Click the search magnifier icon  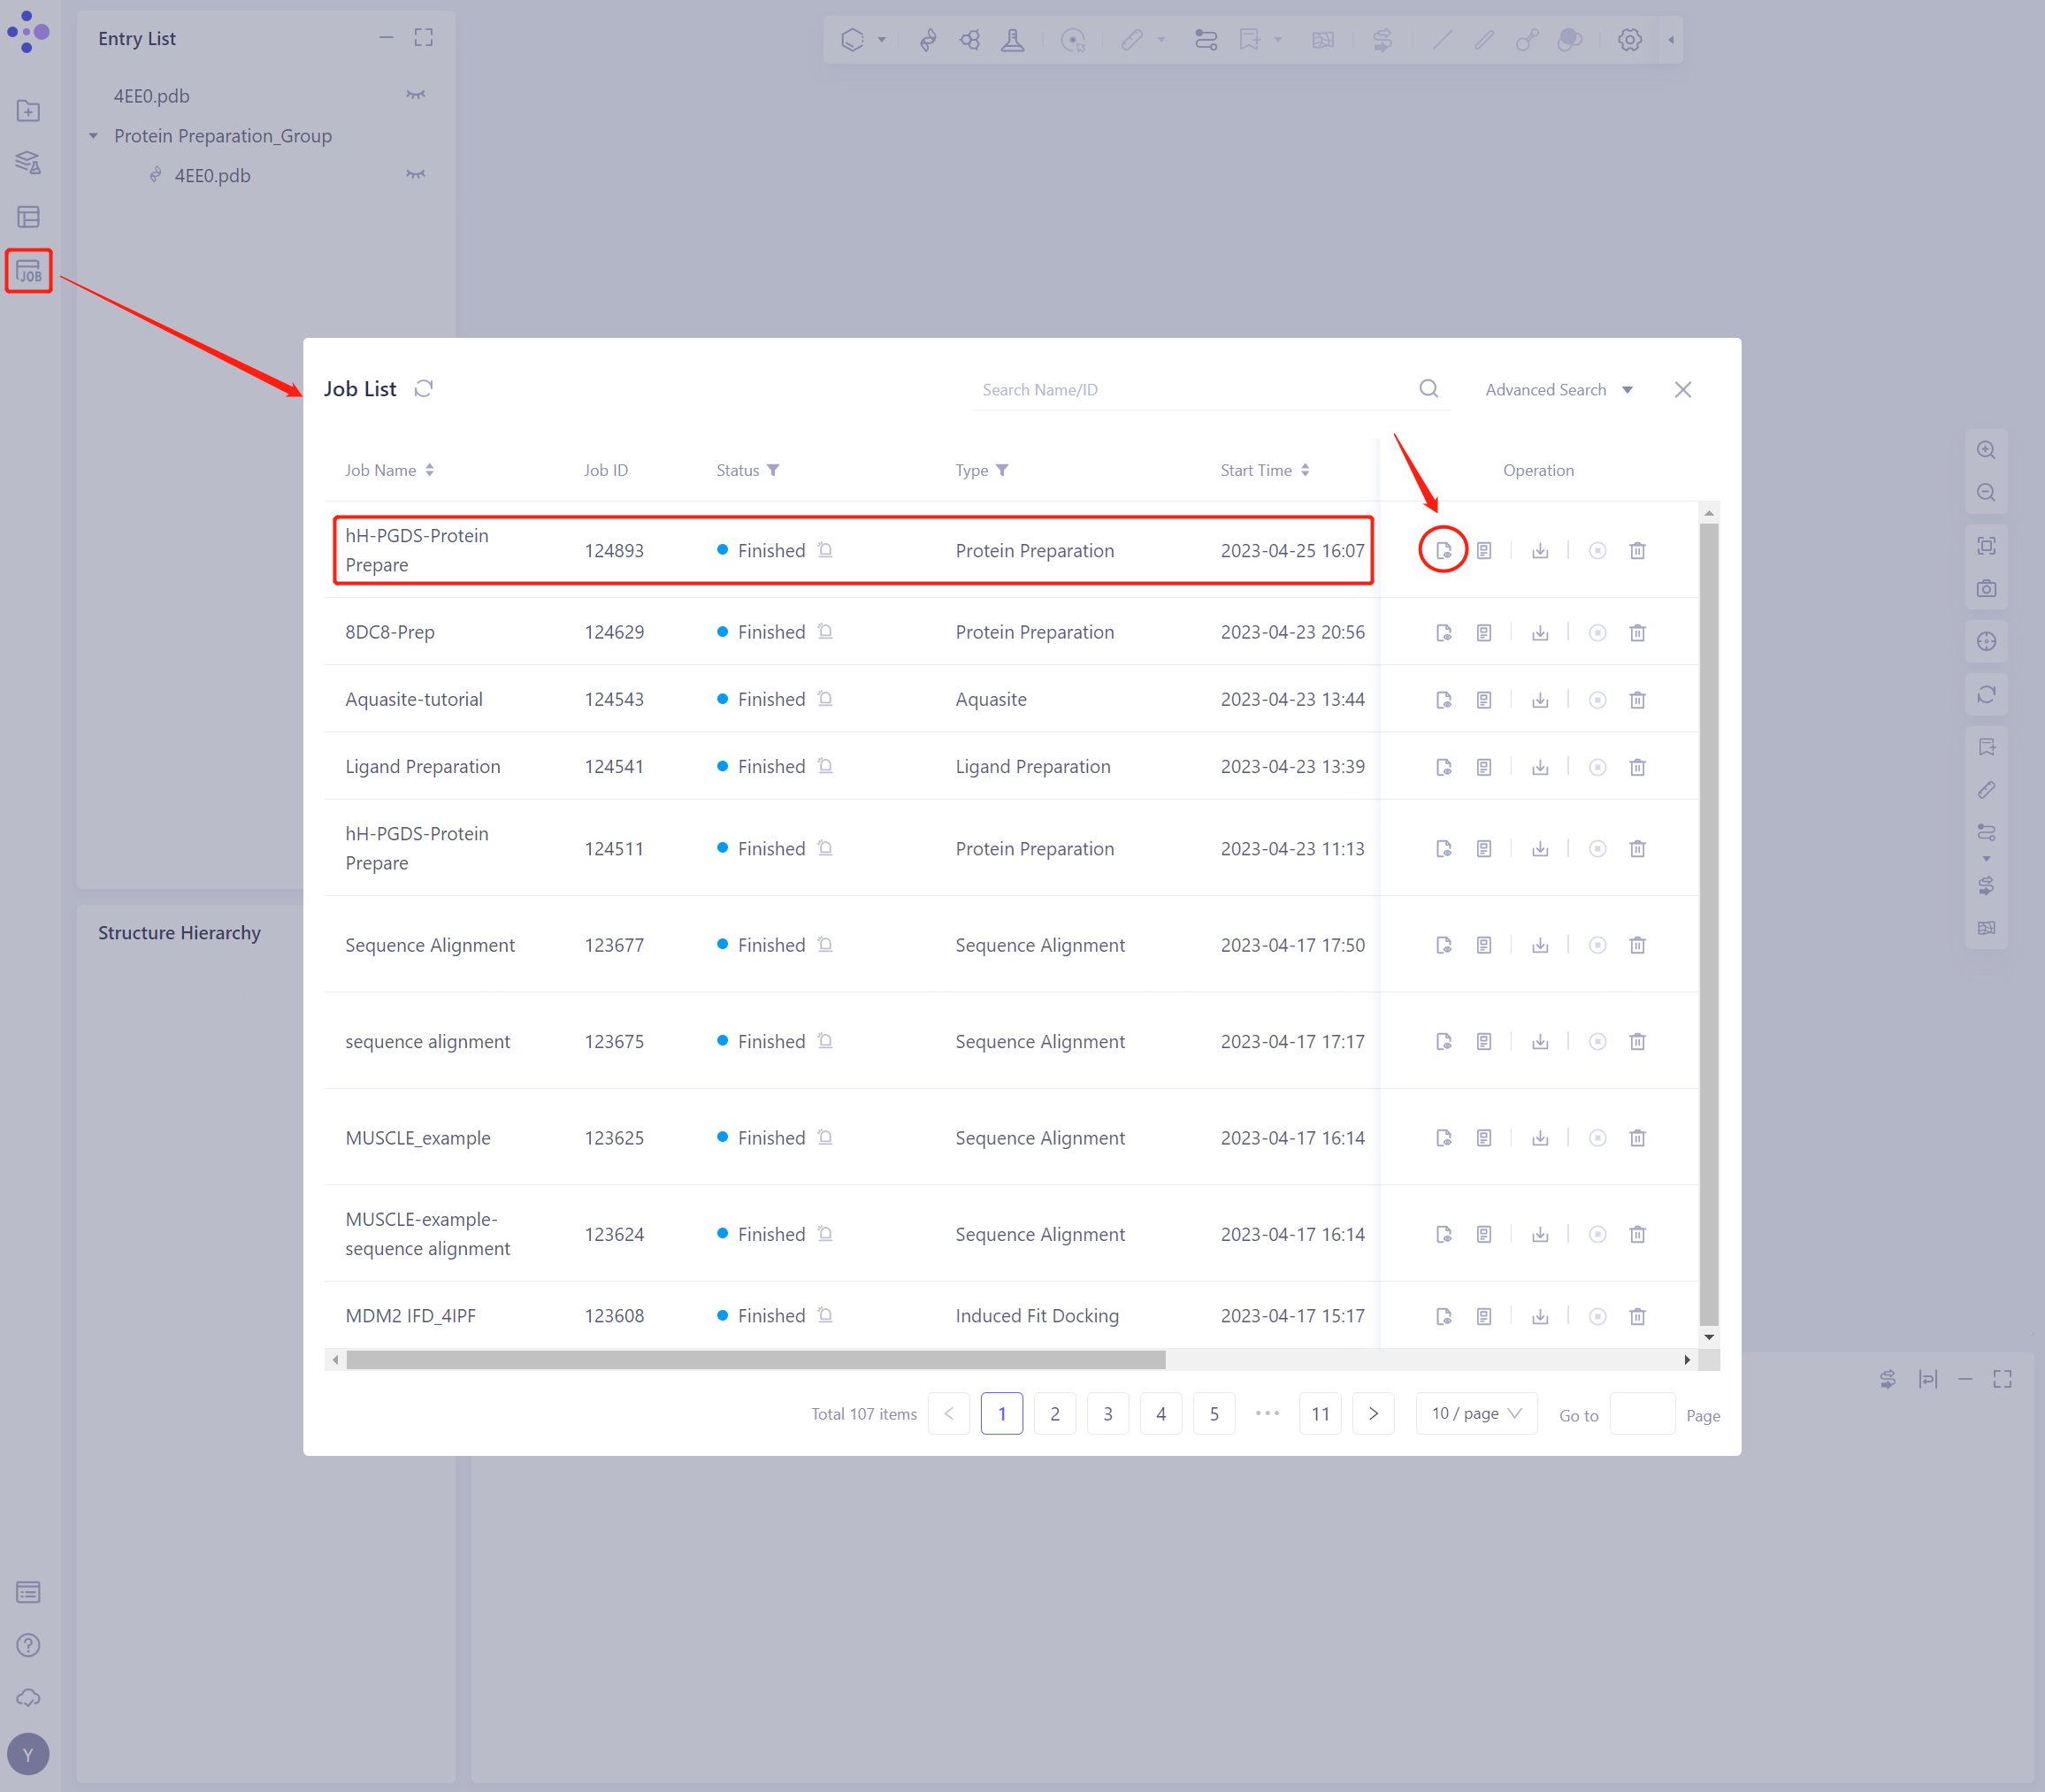click(1429, 389)
